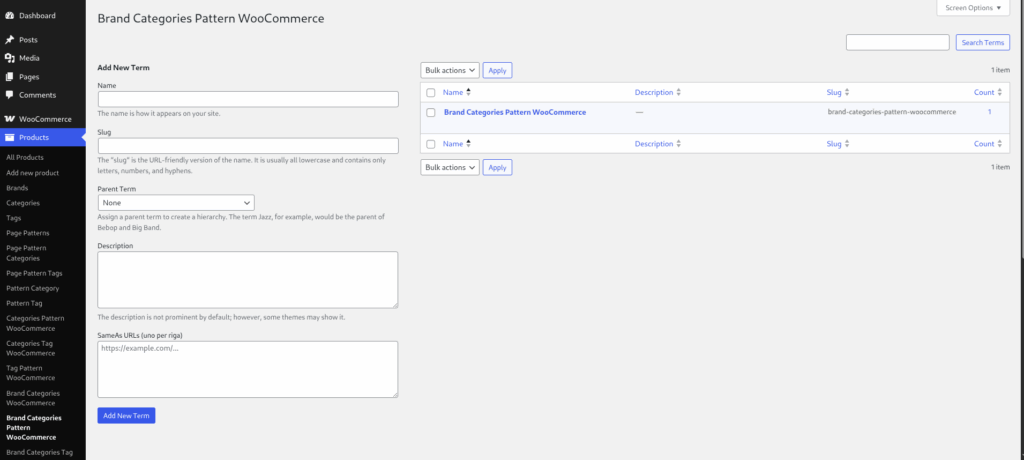Select all terms with header checkbox
Image resolution: width=1024 pixels, height=460 pixels.
431,93
